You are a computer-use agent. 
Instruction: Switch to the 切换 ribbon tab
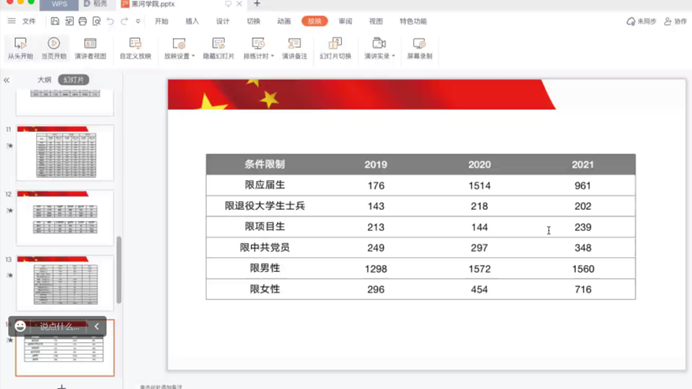point(253,21)
